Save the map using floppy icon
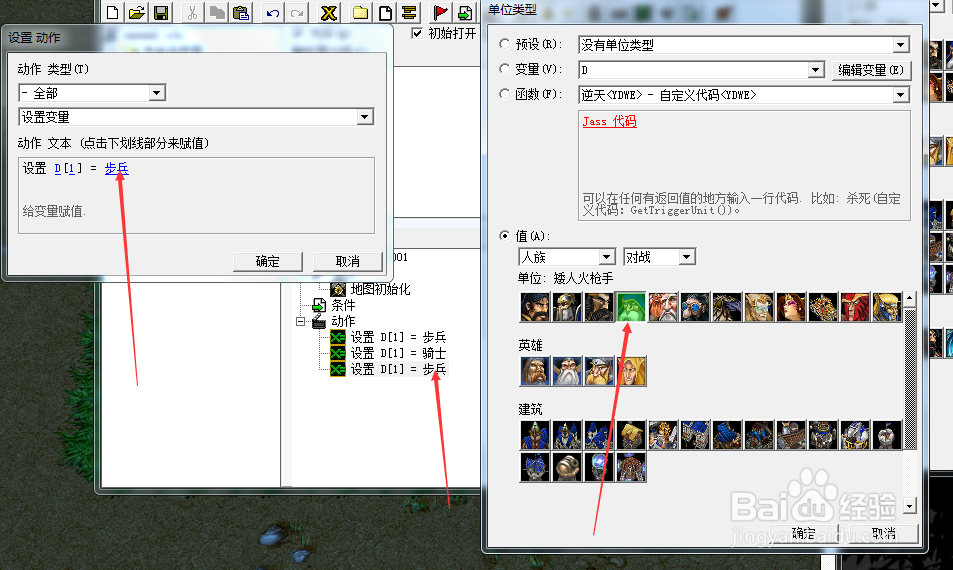 (161, 12)
